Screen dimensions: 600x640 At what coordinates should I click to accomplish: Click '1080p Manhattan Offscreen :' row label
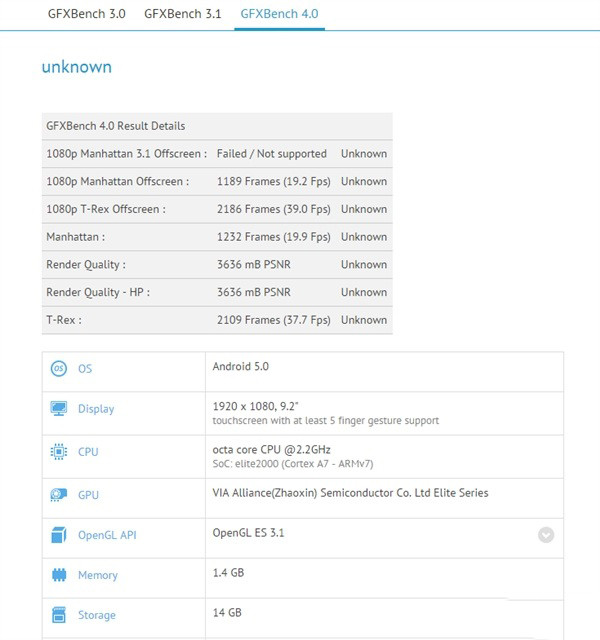tap(118, 182)
